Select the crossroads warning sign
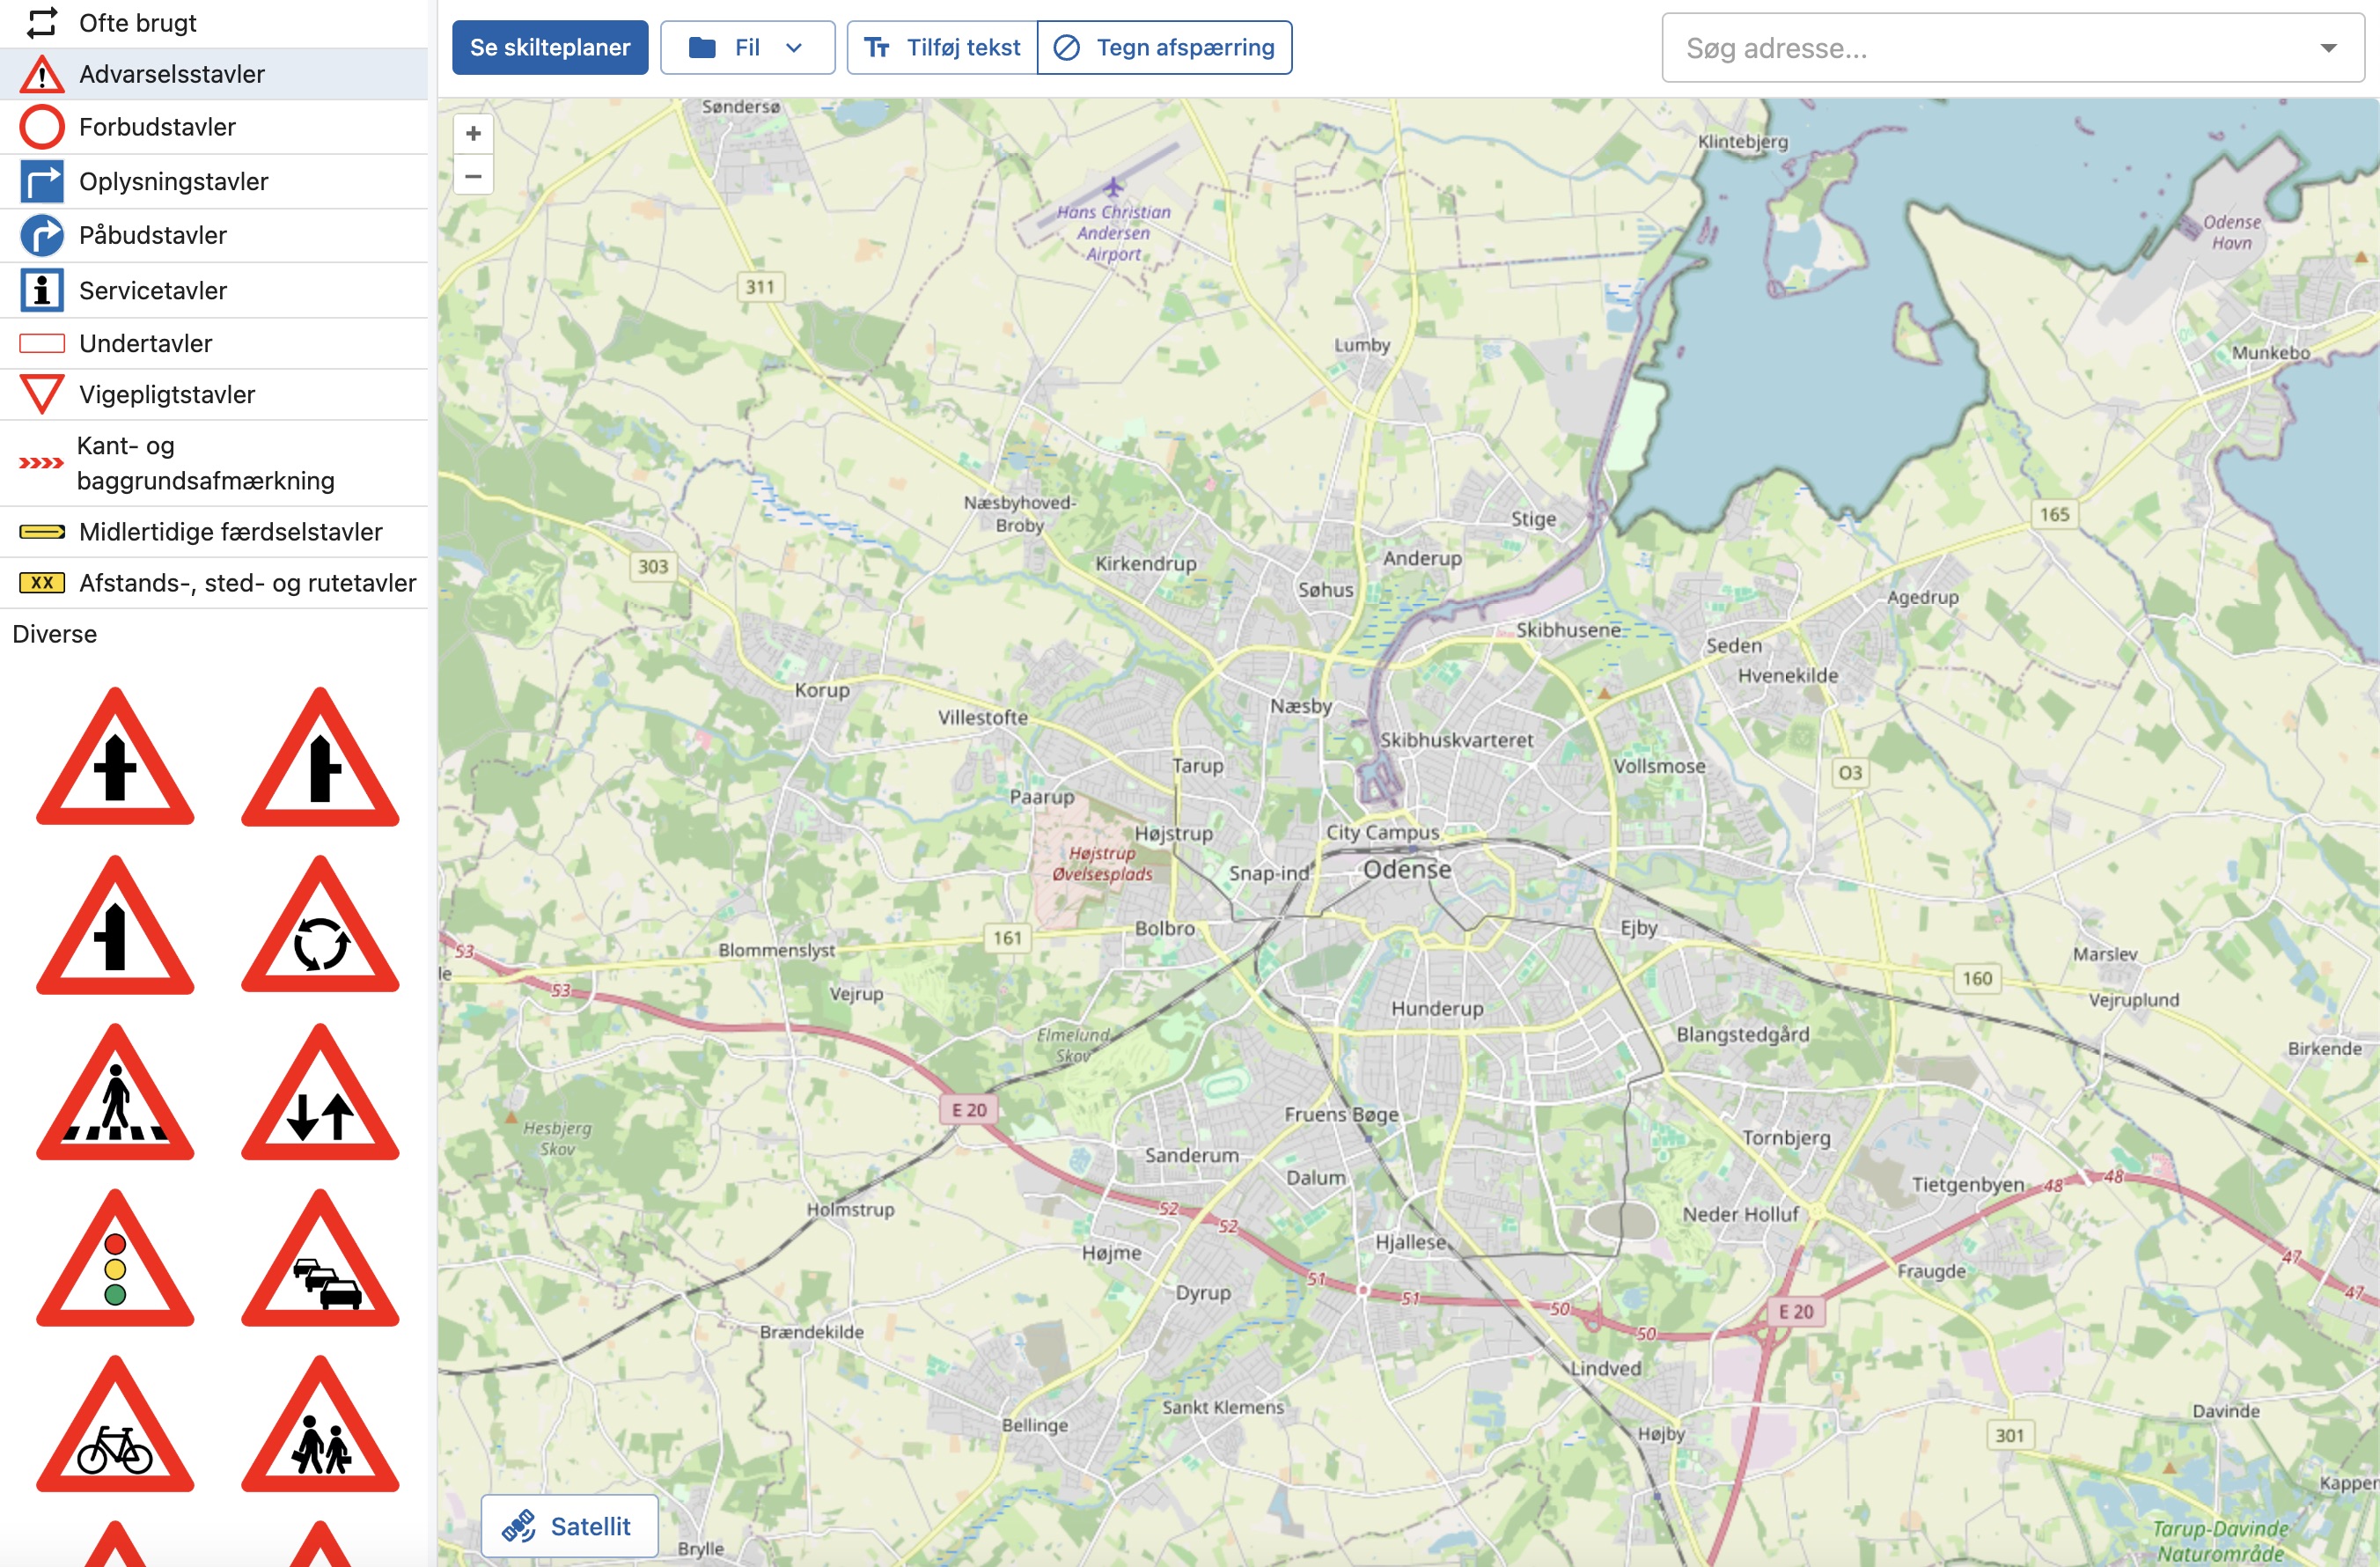This screenshot has width=2380, height=1567. [115, 764]
